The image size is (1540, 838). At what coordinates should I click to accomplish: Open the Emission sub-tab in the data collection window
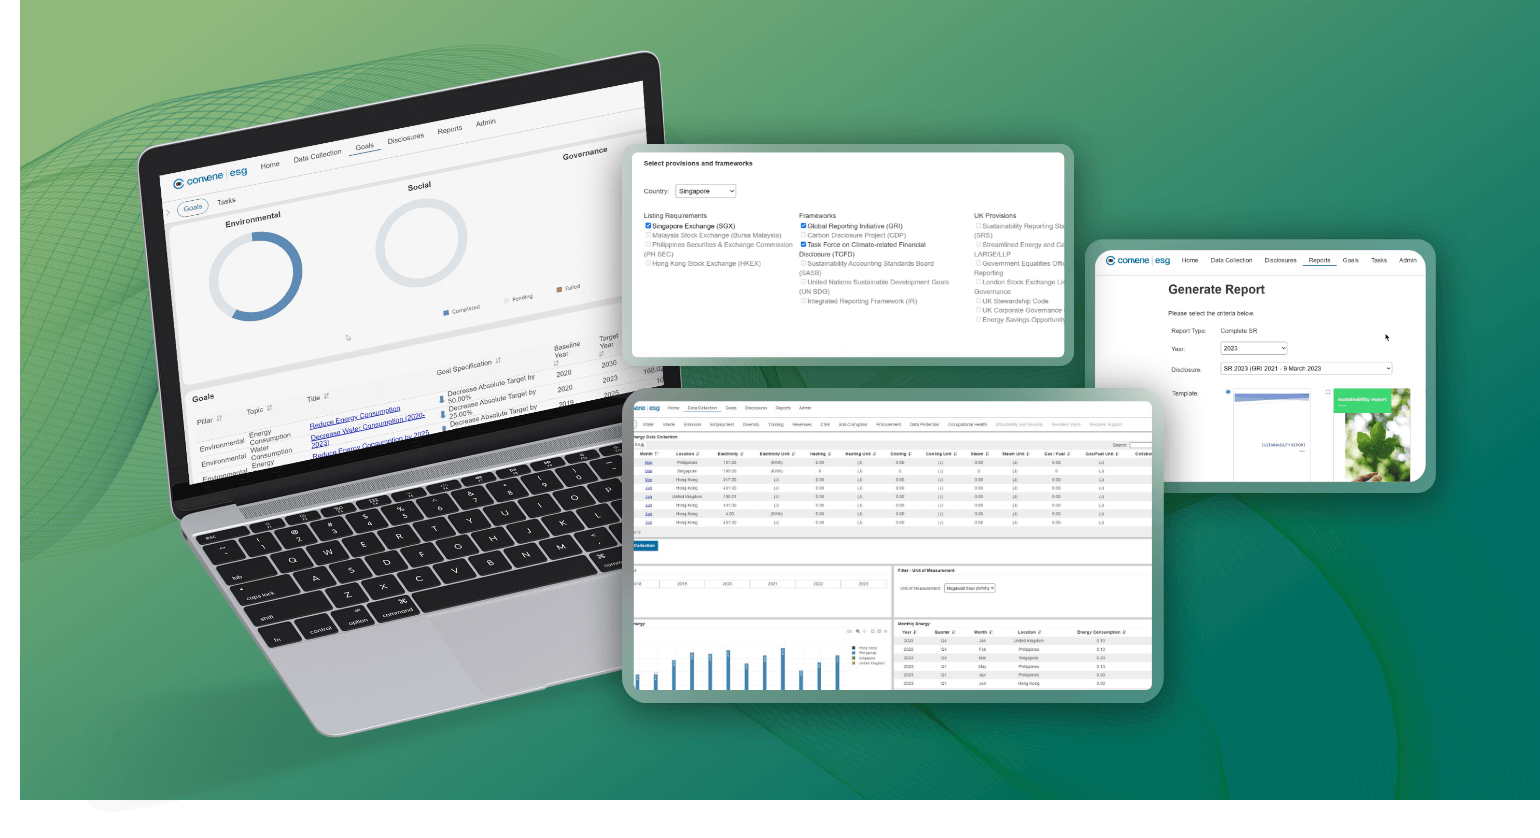pos(692,424)
